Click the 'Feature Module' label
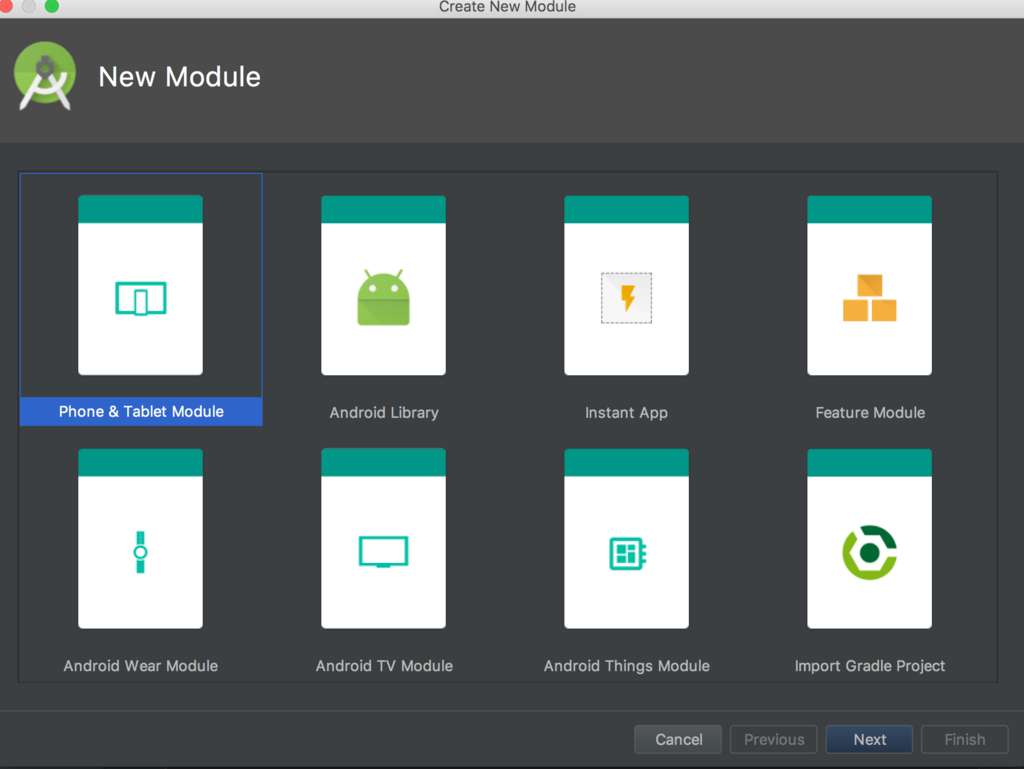 870,413
